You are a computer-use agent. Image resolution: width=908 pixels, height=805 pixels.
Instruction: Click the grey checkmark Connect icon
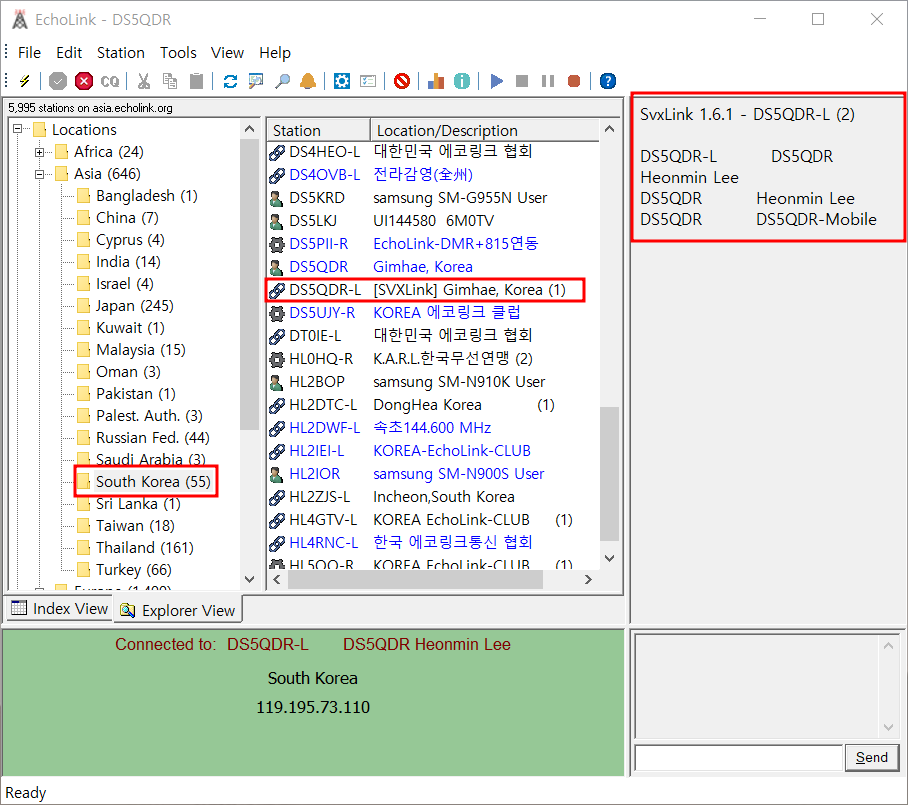[57, 81]
